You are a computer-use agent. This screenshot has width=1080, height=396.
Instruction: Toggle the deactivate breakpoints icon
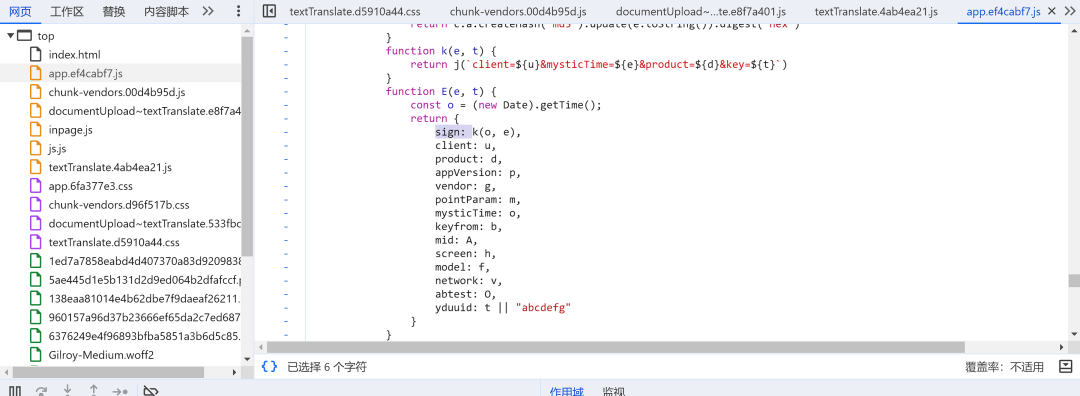pyautogui.click(x=151, y=391)
